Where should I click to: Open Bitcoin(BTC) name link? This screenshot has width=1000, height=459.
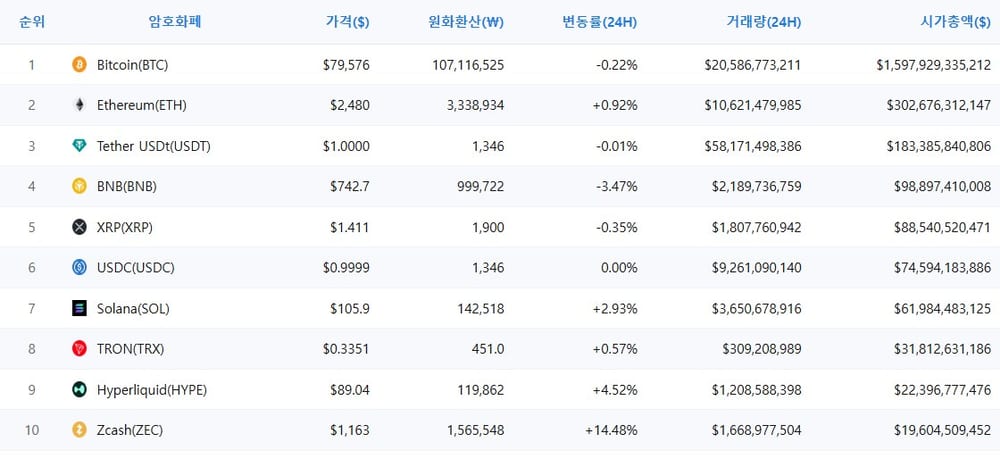(133, 65)
